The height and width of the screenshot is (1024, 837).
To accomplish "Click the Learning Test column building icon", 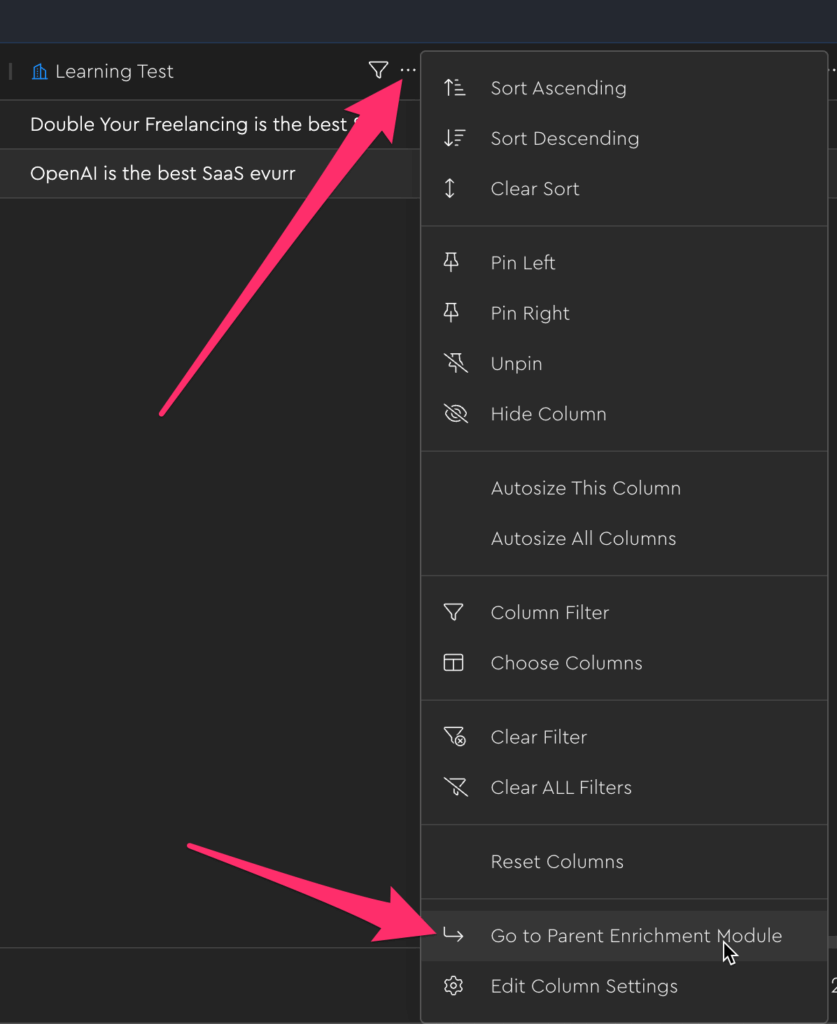I will (x=40, y=72).
